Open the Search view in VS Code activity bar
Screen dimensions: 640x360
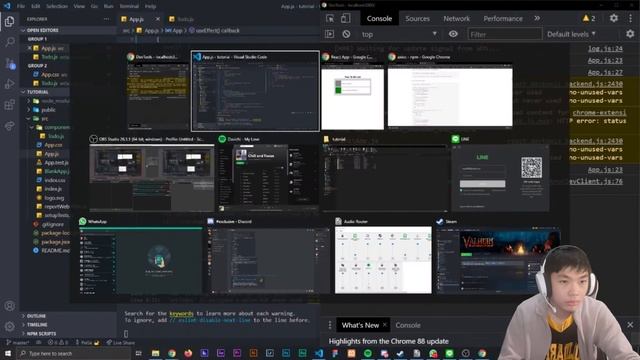[9, 42]
